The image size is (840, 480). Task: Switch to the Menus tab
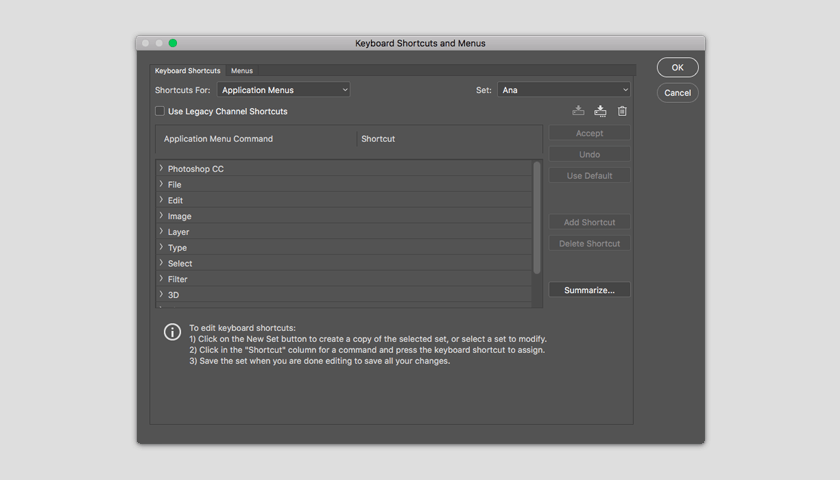[x=242, y=70]
